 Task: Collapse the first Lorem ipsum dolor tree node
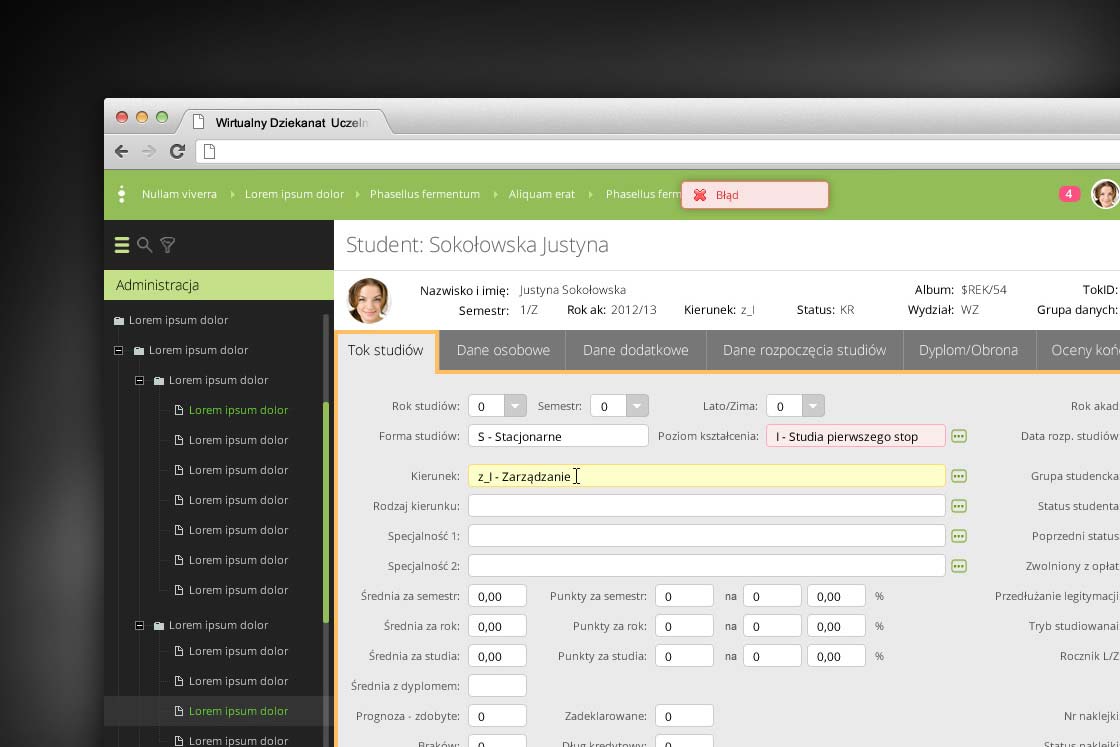click(x=118, y=351)
